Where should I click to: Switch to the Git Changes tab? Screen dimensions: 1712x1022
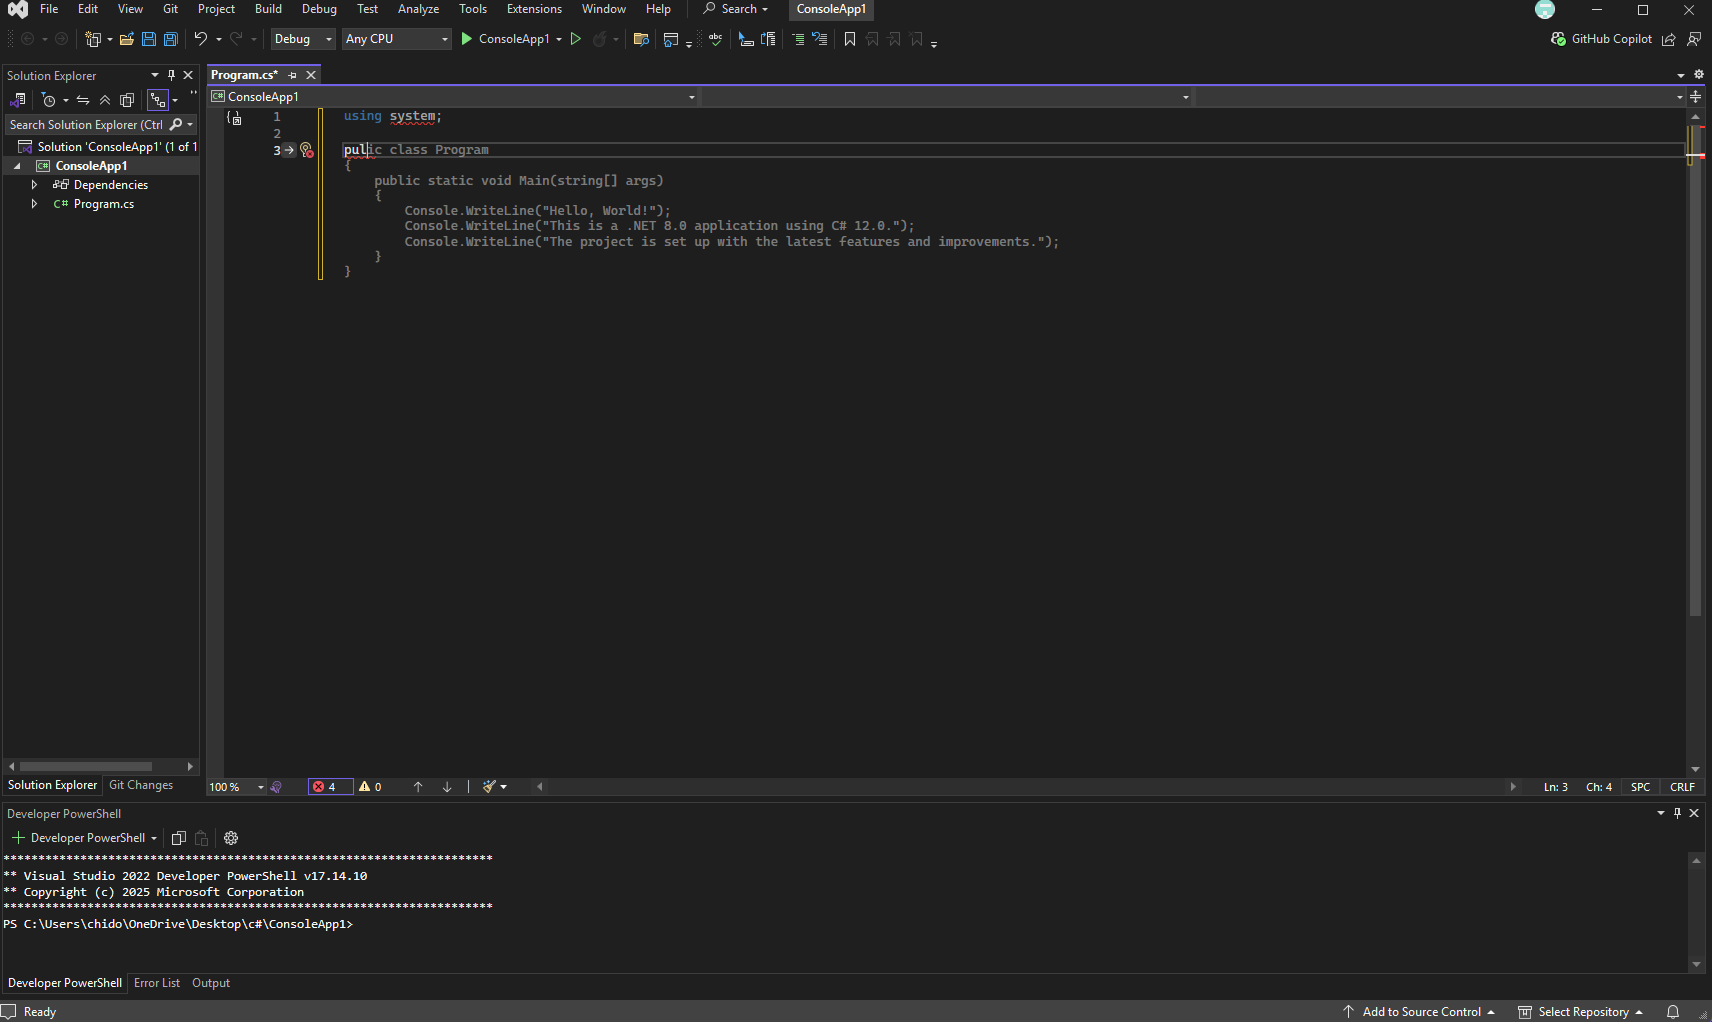click(141, 785)
